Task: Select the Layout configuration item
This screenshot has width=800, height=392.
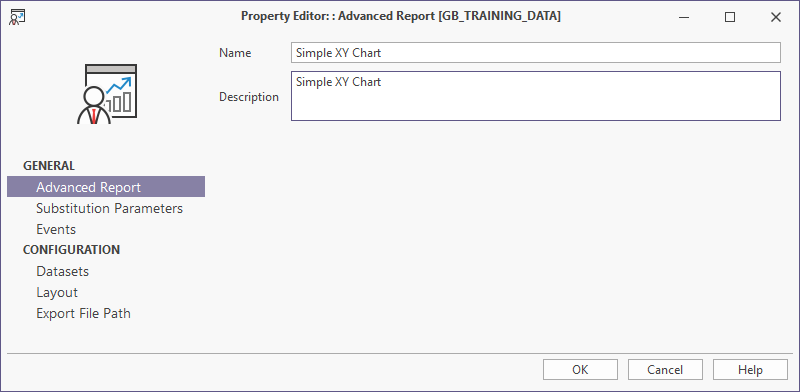Action: tap(57, 292)
